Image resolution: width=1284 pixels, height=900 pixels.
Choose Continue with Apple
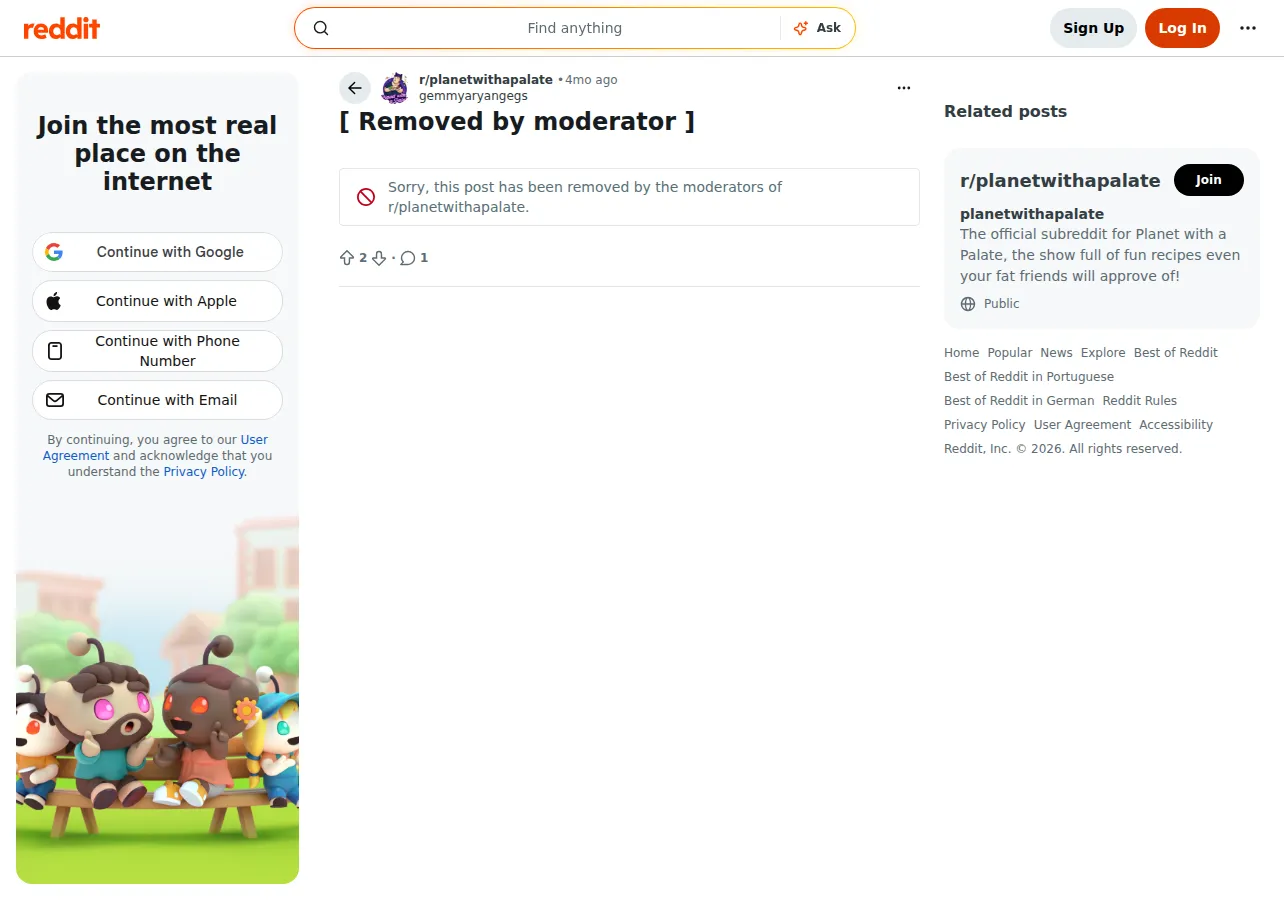point(158,301)
